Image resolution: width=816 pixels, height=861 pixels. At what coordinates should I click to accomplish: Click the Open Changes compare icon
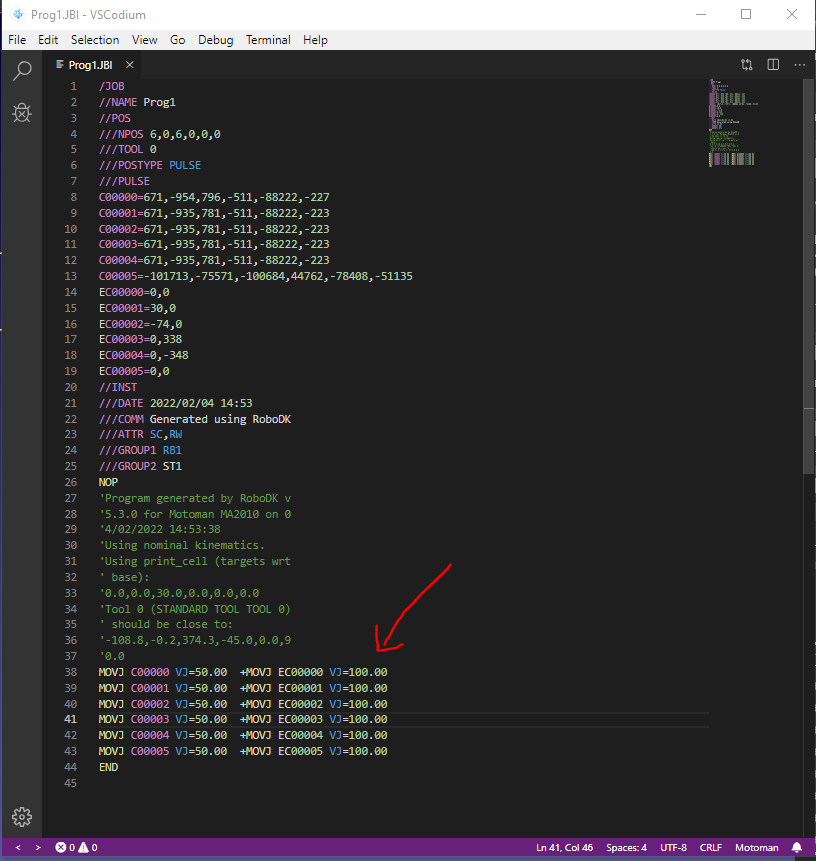[x=747, y=65]
